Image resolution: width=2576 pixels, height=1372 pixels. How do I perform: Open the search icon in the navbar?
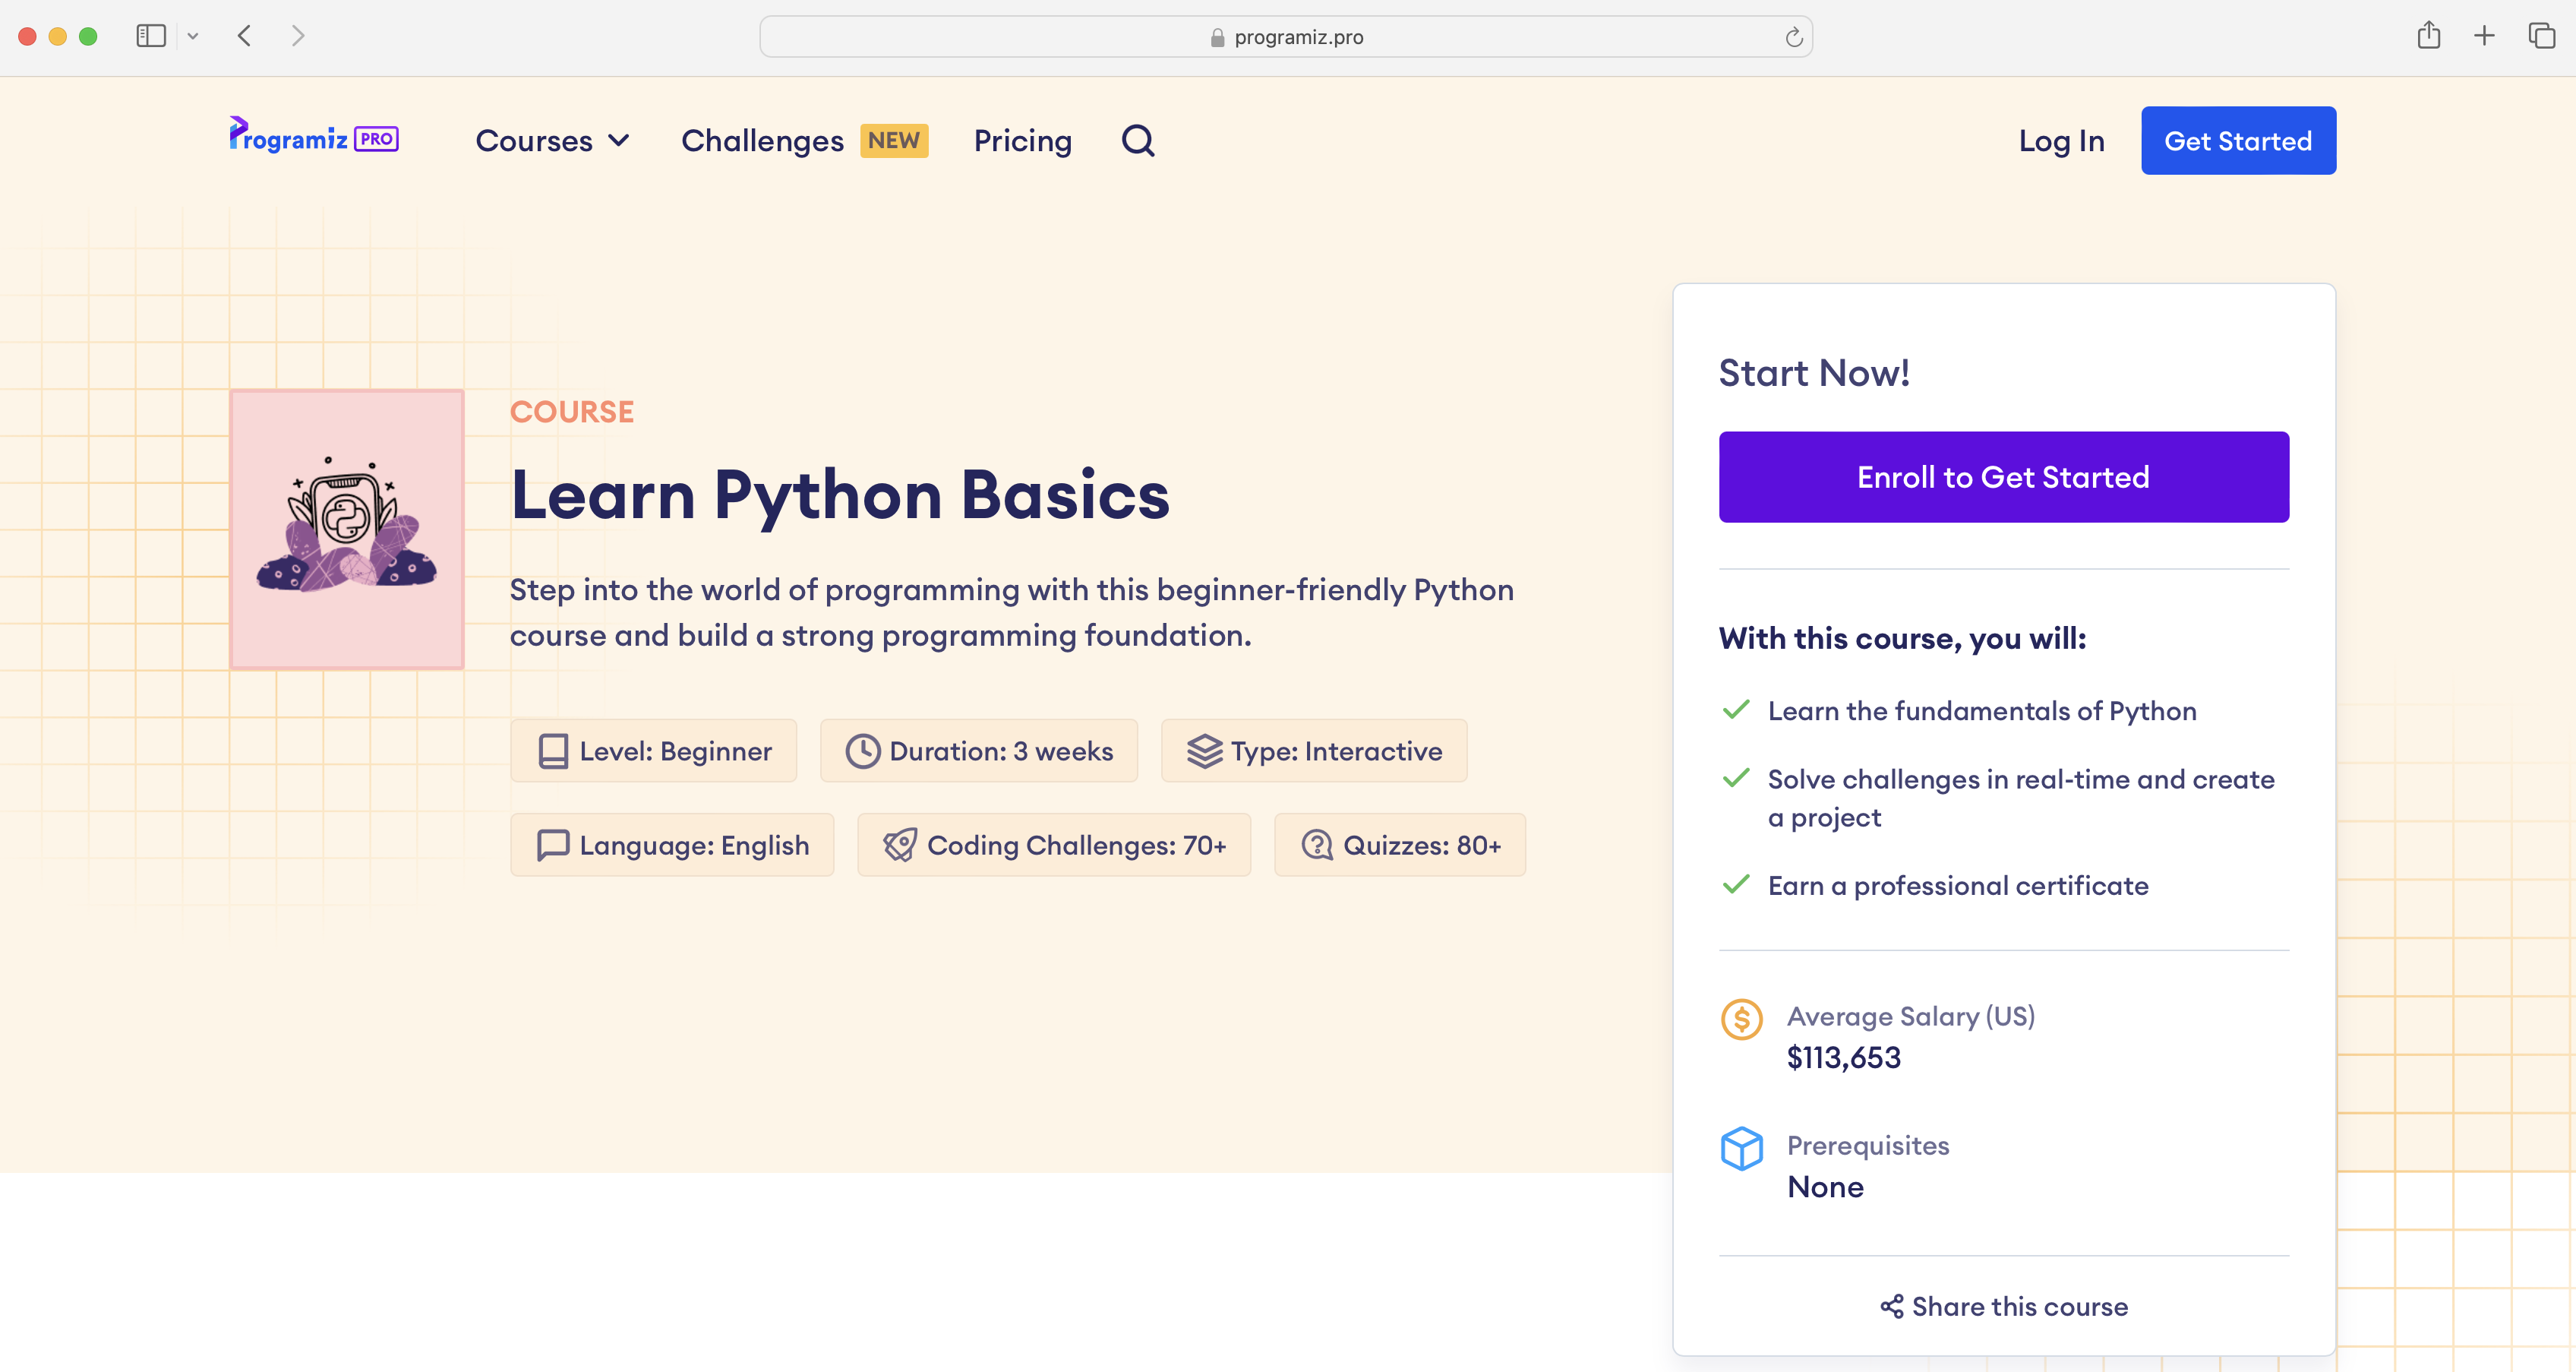pos(1137,140)
